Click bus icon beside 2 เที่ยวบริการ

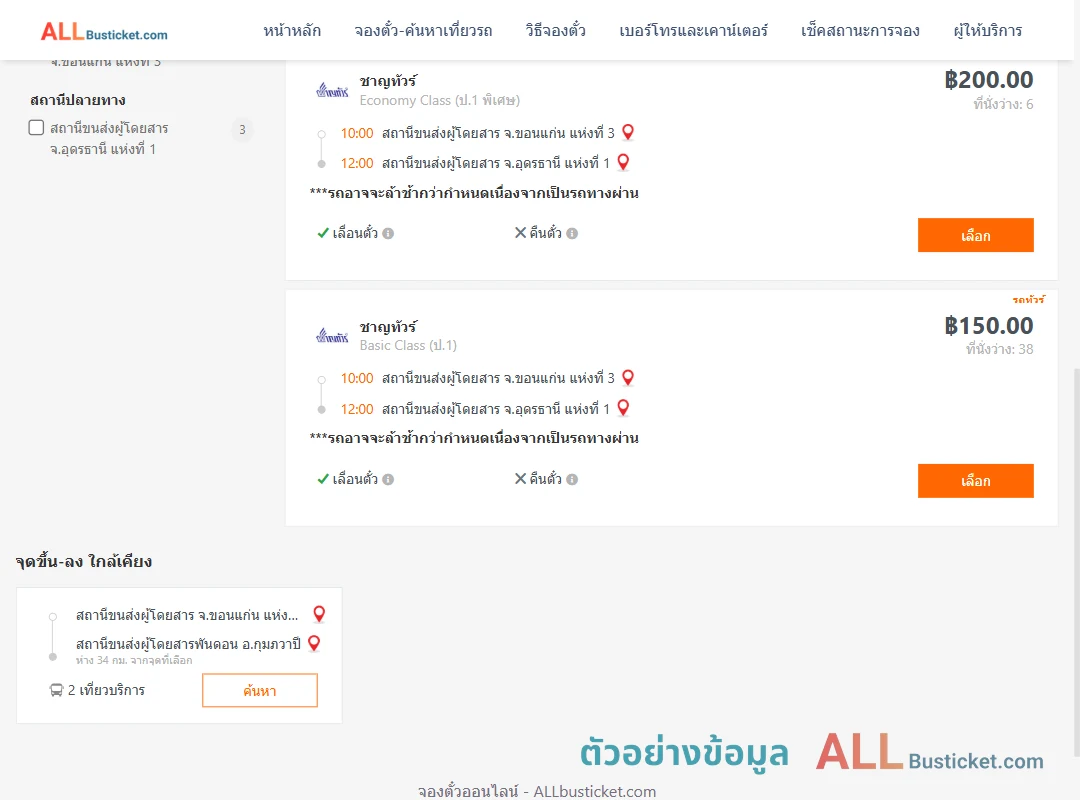(56, 690)
